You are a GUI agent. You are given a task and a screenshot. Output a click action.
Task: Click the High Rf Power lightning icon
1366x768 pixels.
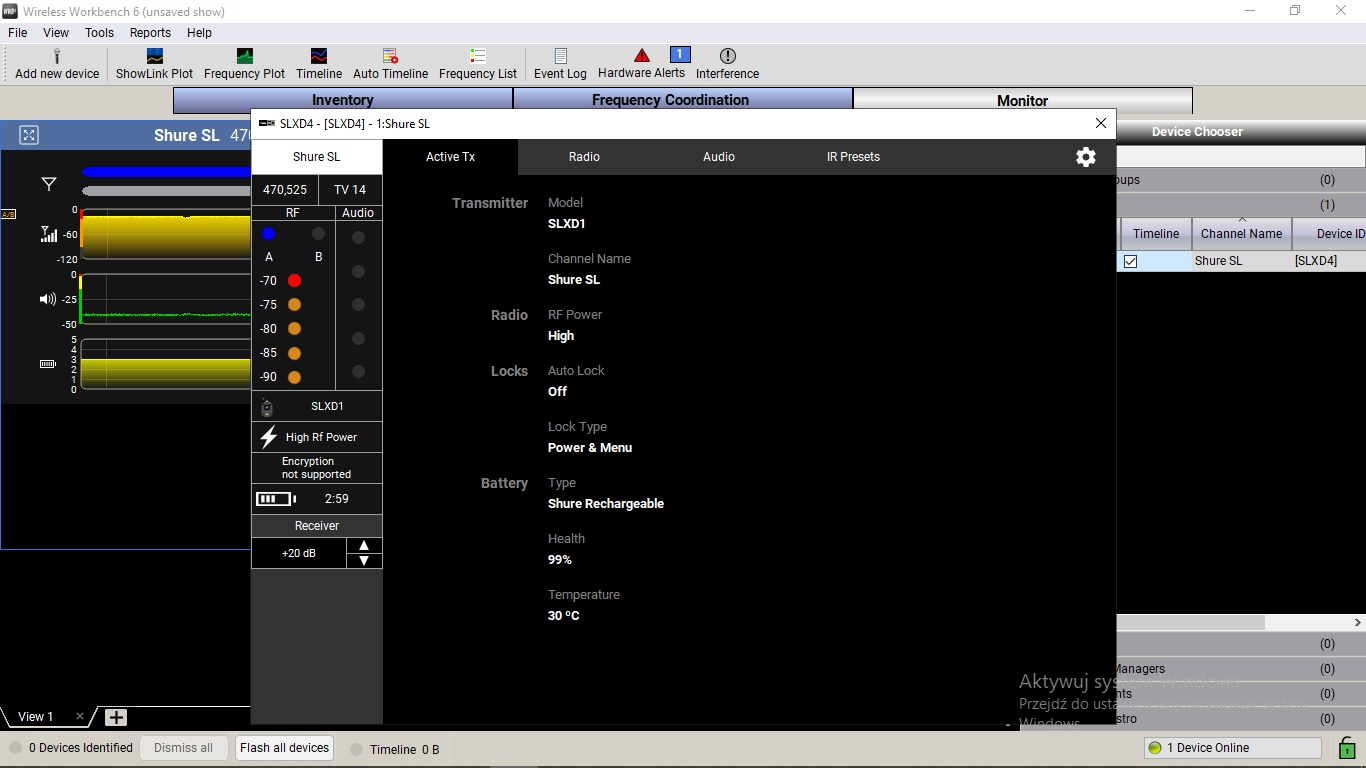(268, 437)
